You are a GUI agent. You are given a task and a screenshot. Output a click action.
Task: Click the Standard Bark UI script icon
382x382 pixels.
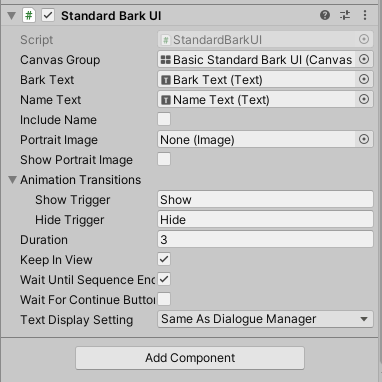(29, 15)
